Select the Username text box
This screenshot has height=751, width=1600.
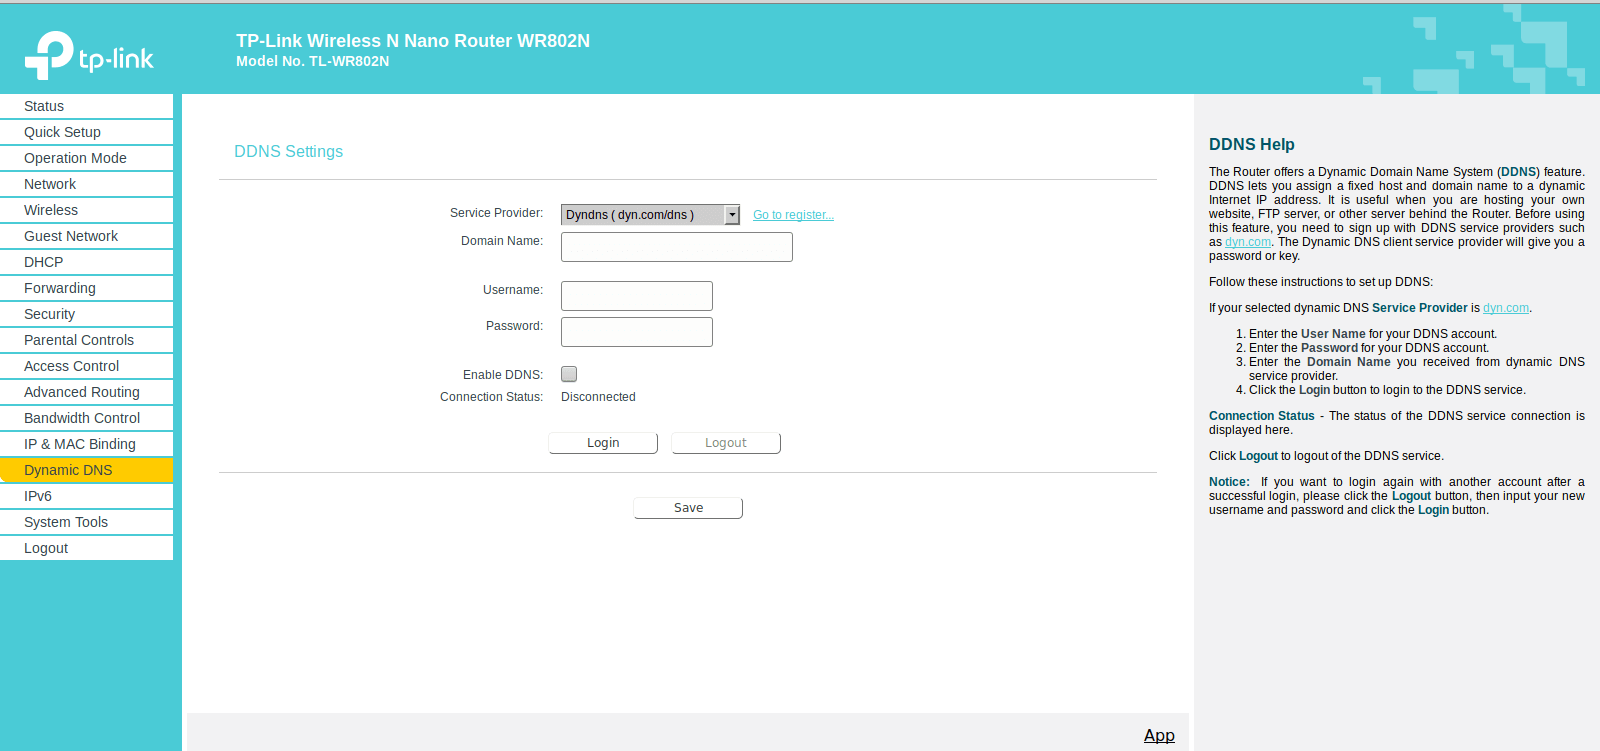click(637, 296)
